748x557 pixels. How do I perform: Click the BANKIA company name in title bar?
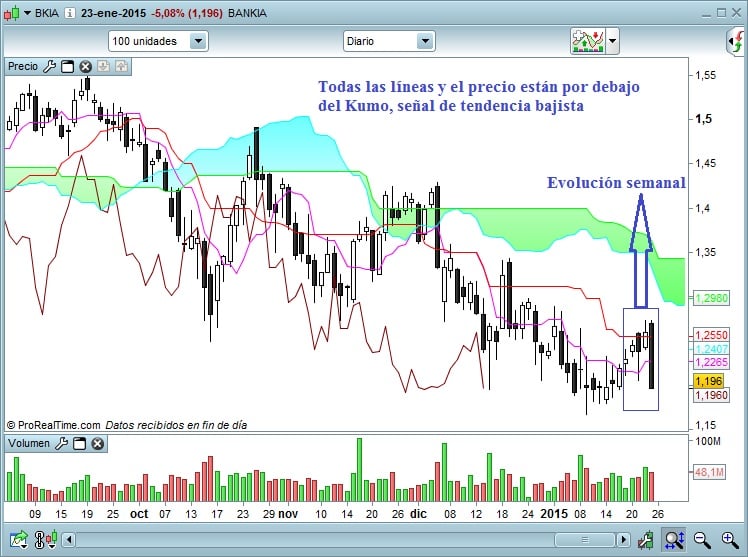247,13
